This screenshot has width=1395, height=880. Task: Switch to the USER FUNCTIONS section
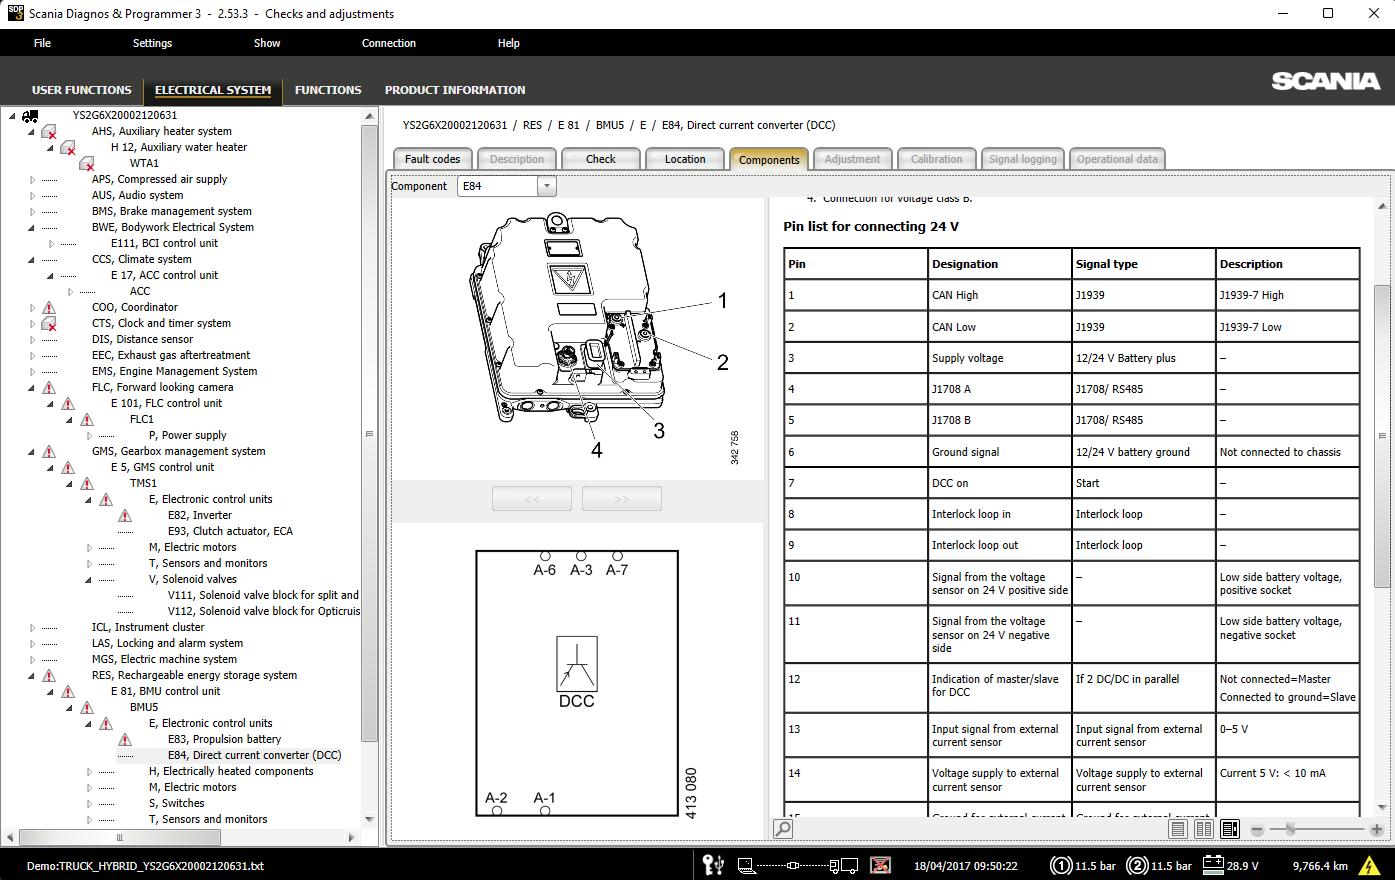pos(81,90)
